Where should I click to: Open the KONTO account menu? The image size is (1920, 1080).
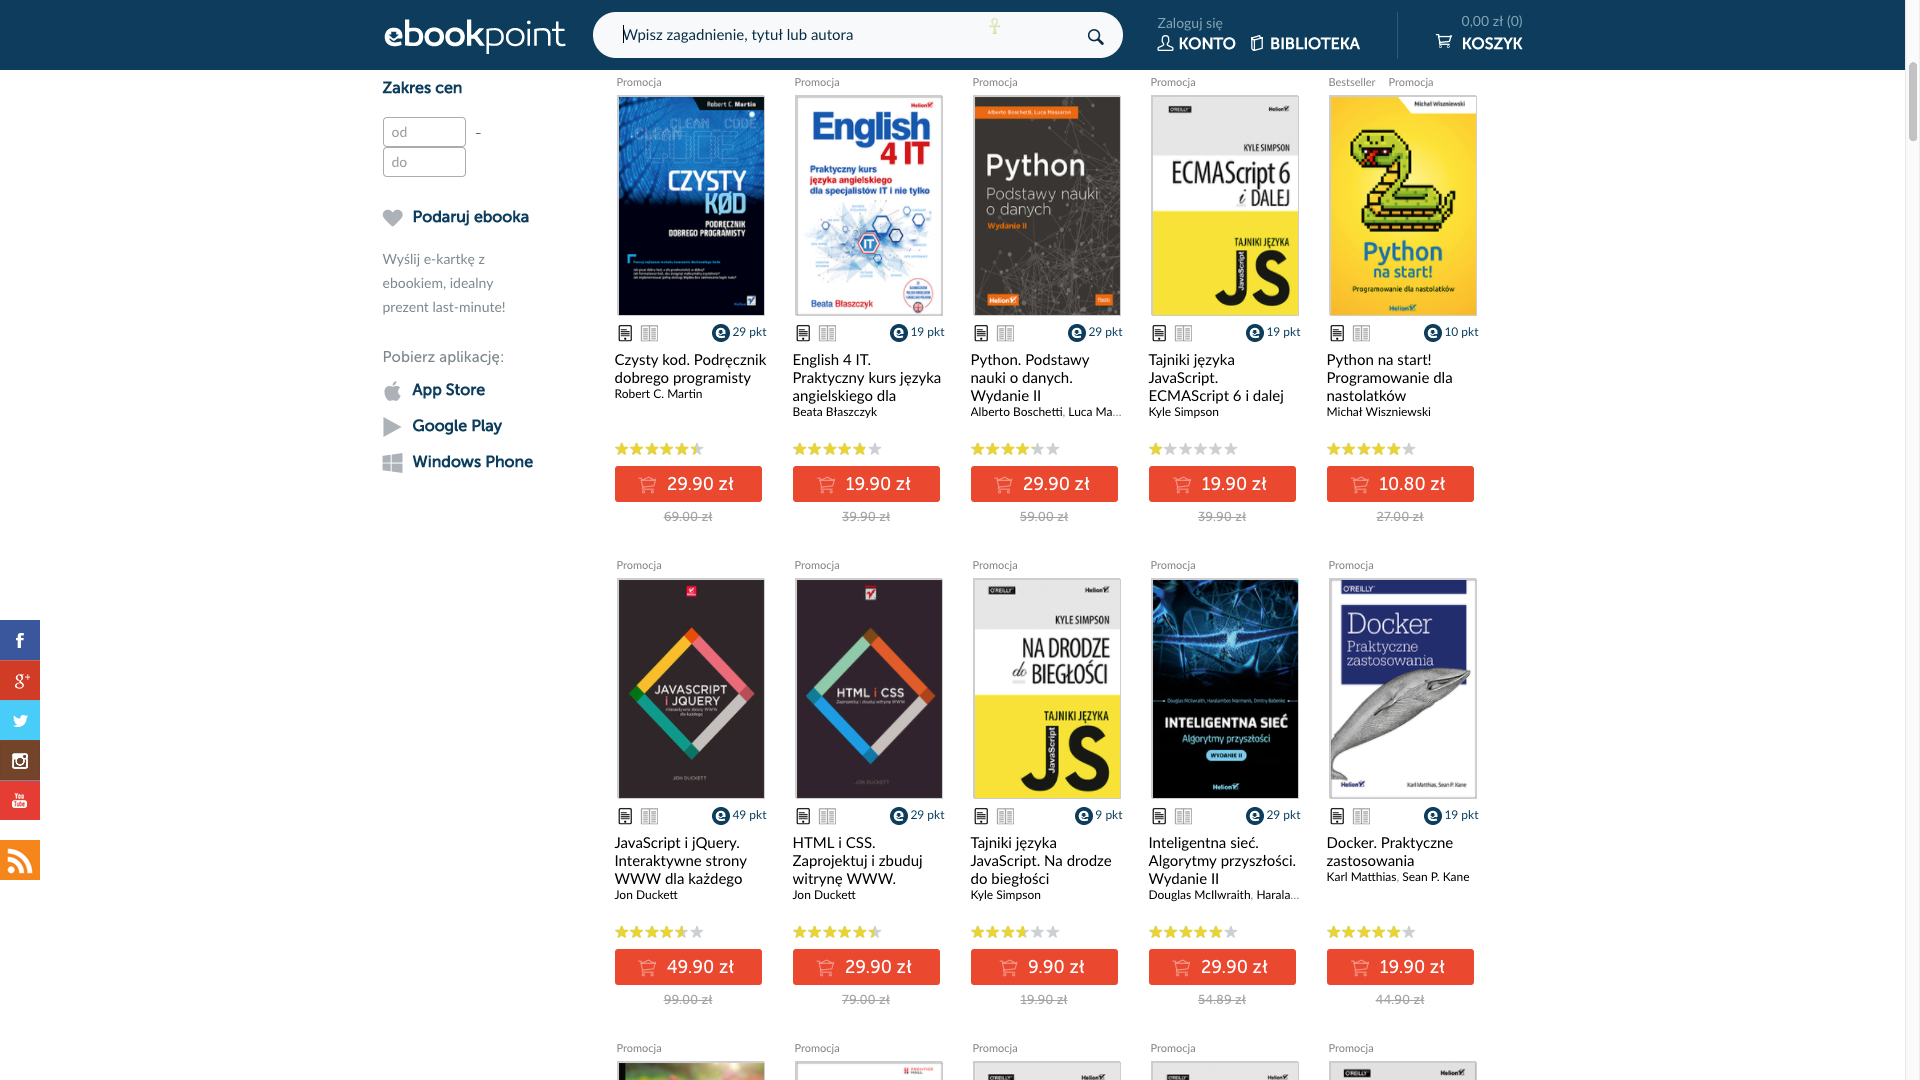[1196, 43]
